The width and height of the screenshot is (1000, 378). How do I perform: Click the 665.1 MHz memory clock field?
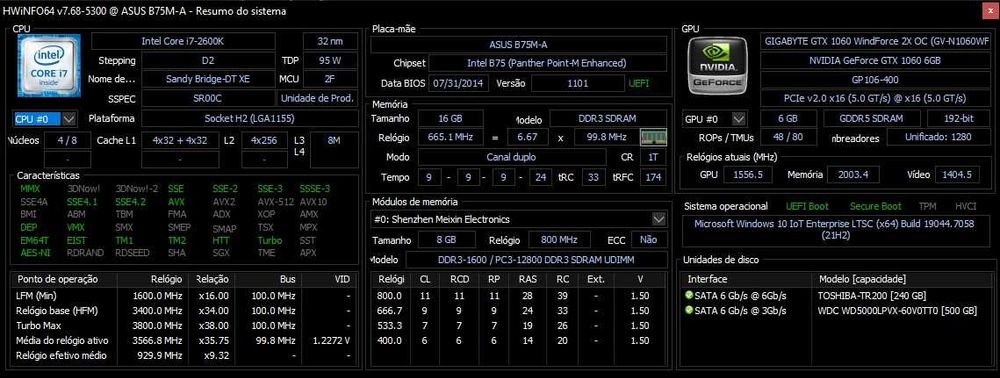tap(450, 138)
